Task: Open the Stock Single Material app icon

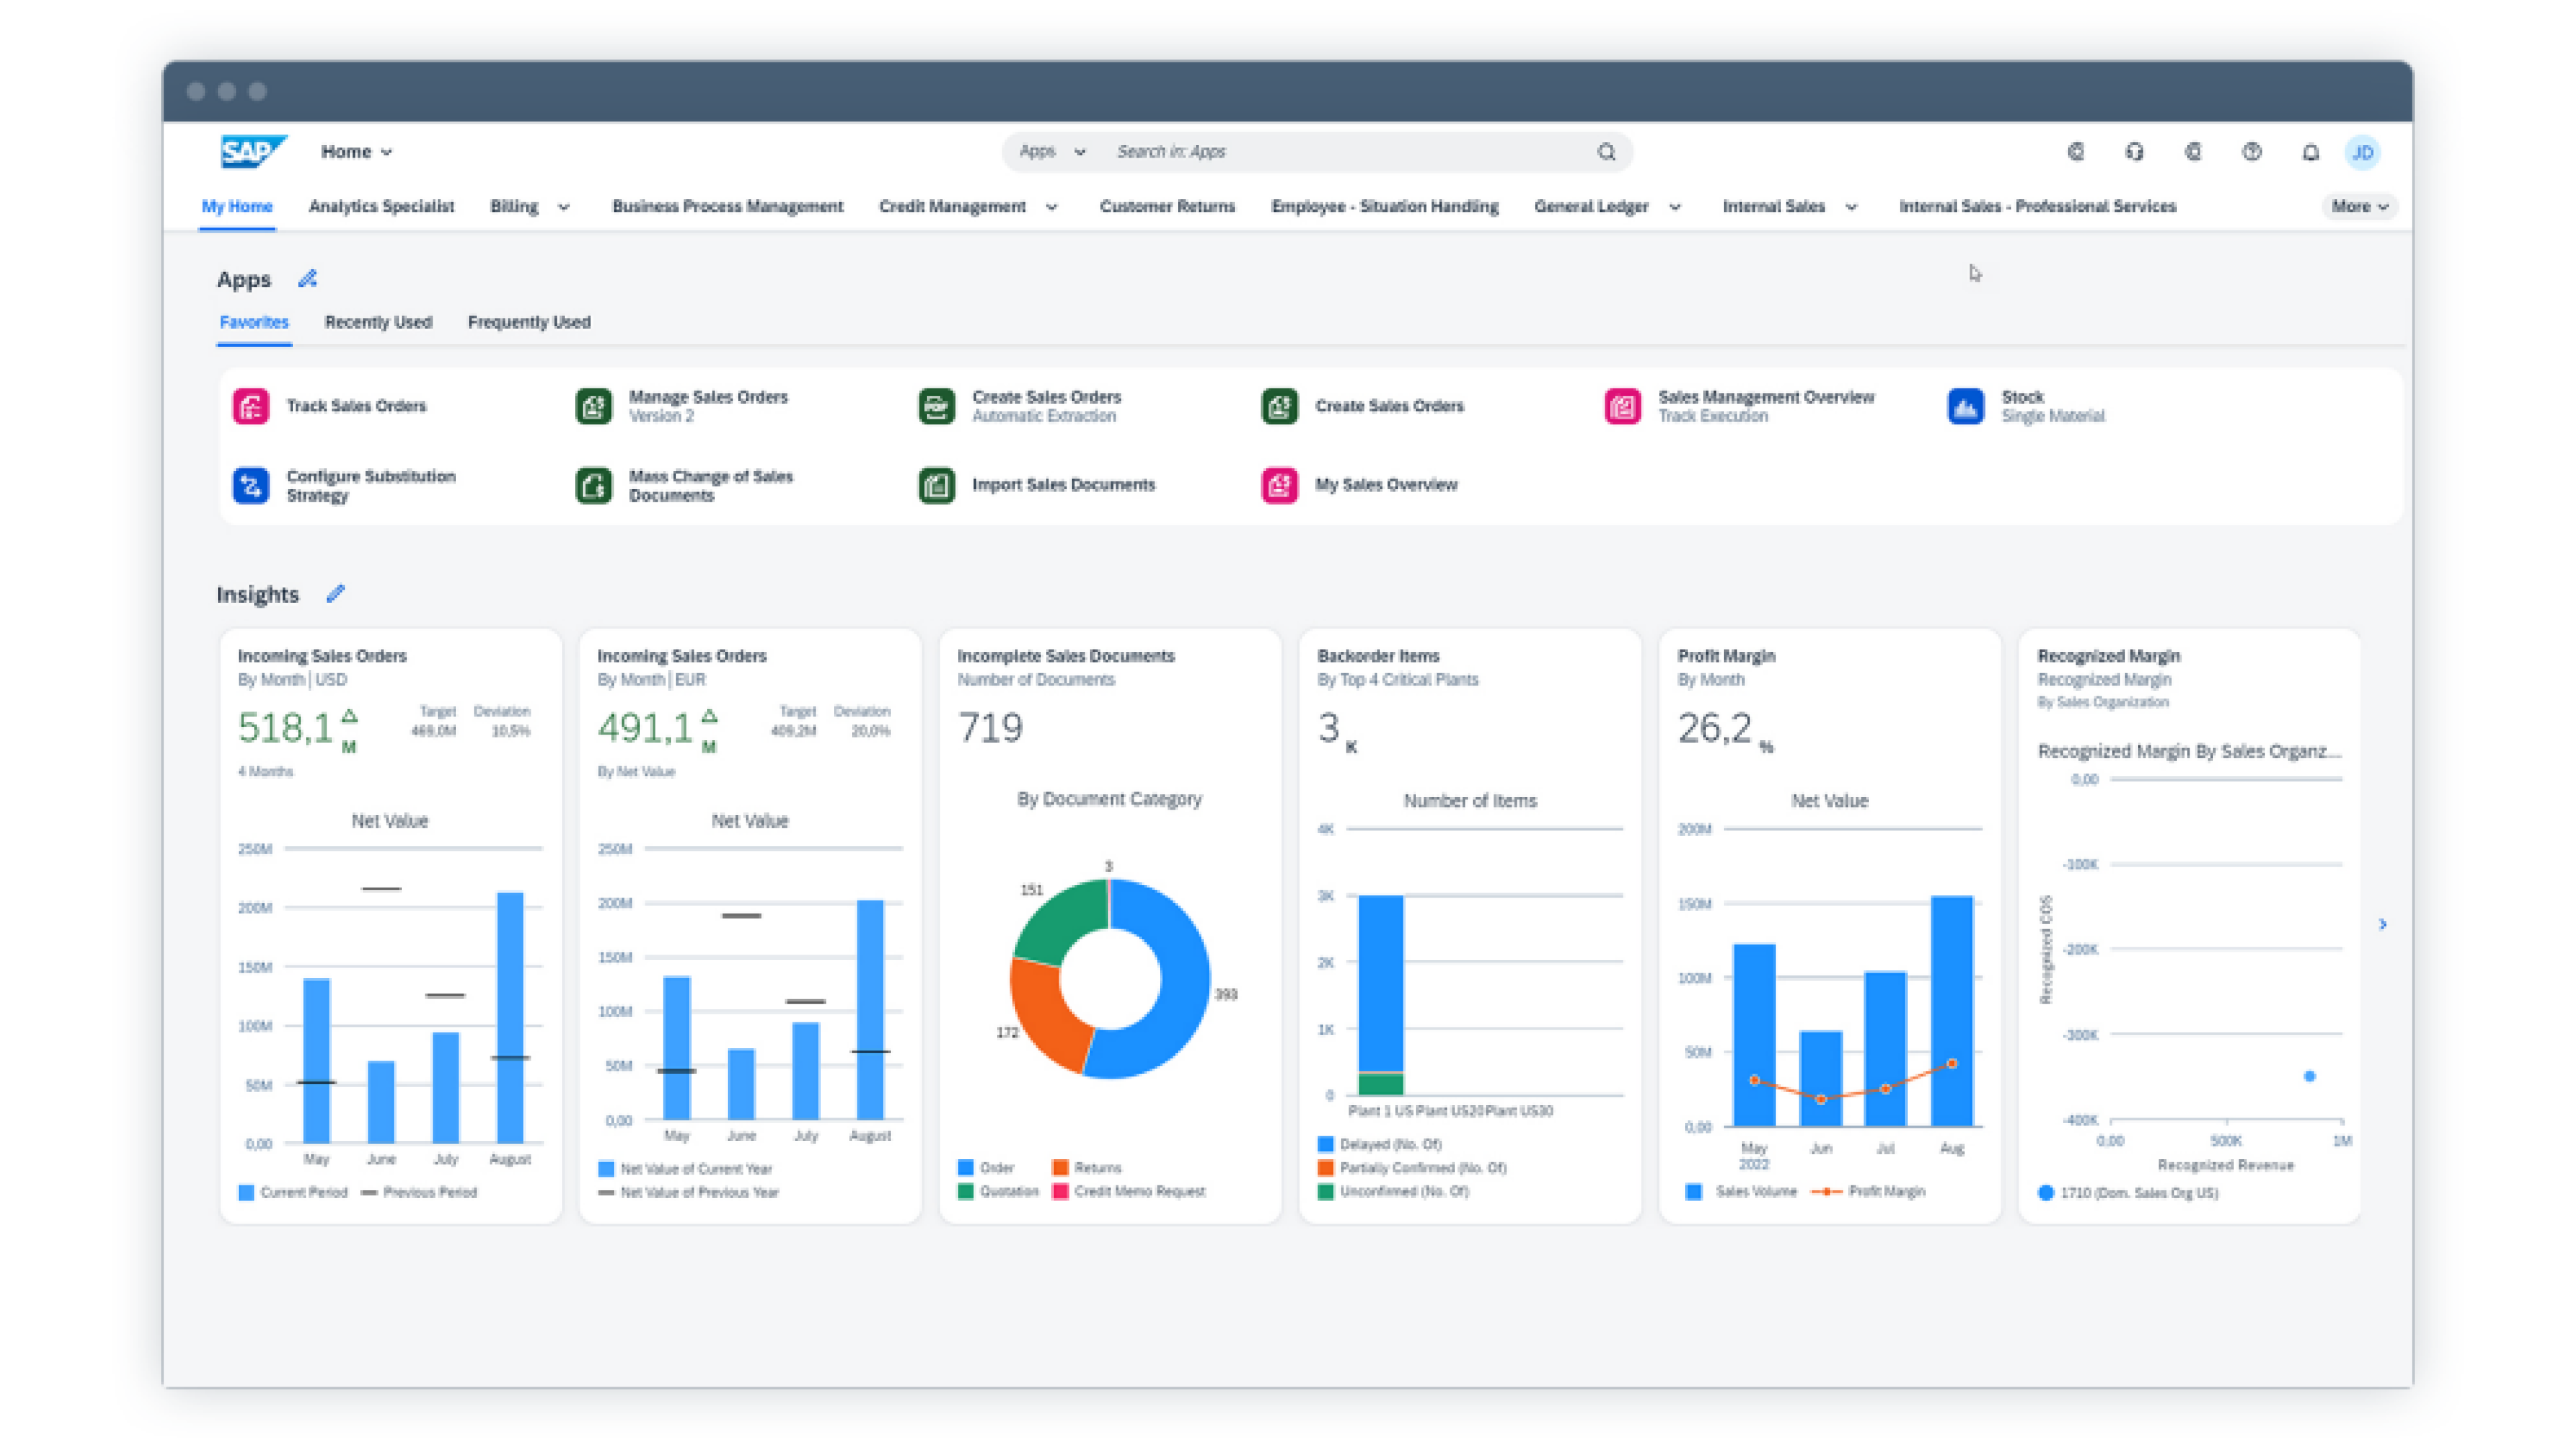Action: point(1965,406)
